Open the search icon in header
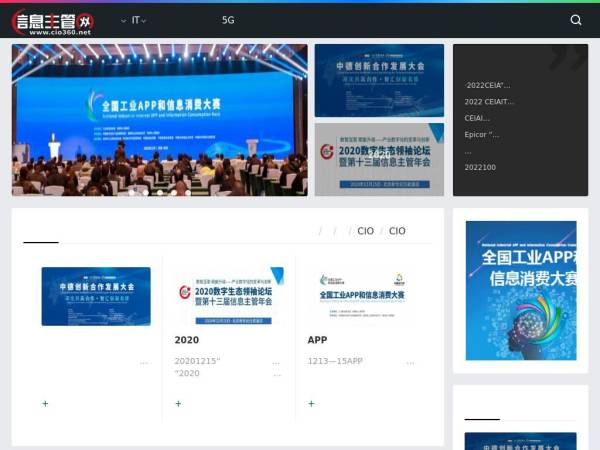The width and height of the screenshot is (600, 450). (576, 20)
